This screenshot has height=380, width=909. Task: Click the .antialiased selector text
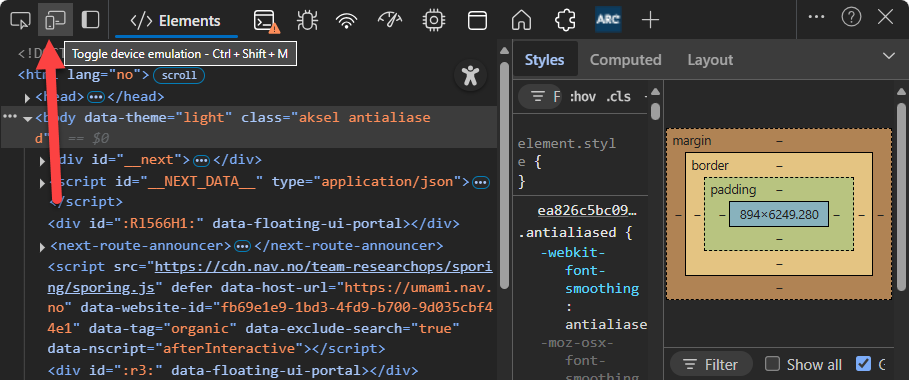[566, 233]
